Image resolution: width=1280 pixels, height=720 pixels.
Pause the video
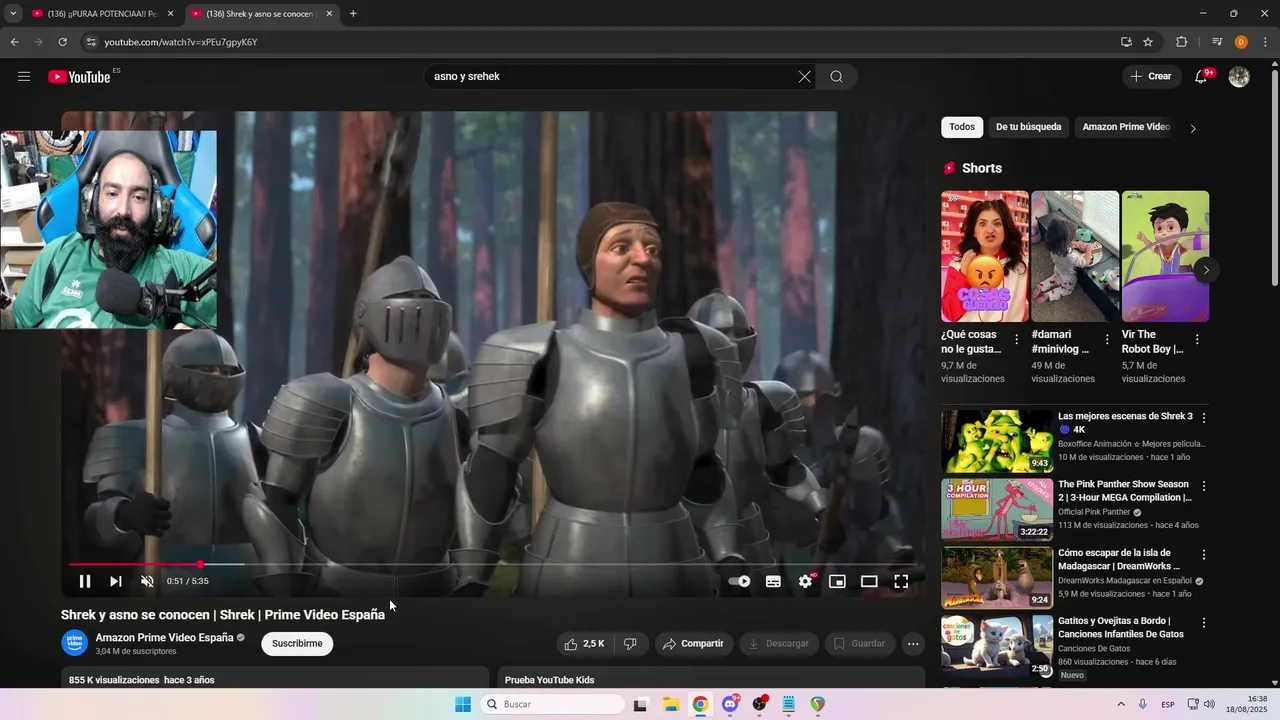[85, 581]
